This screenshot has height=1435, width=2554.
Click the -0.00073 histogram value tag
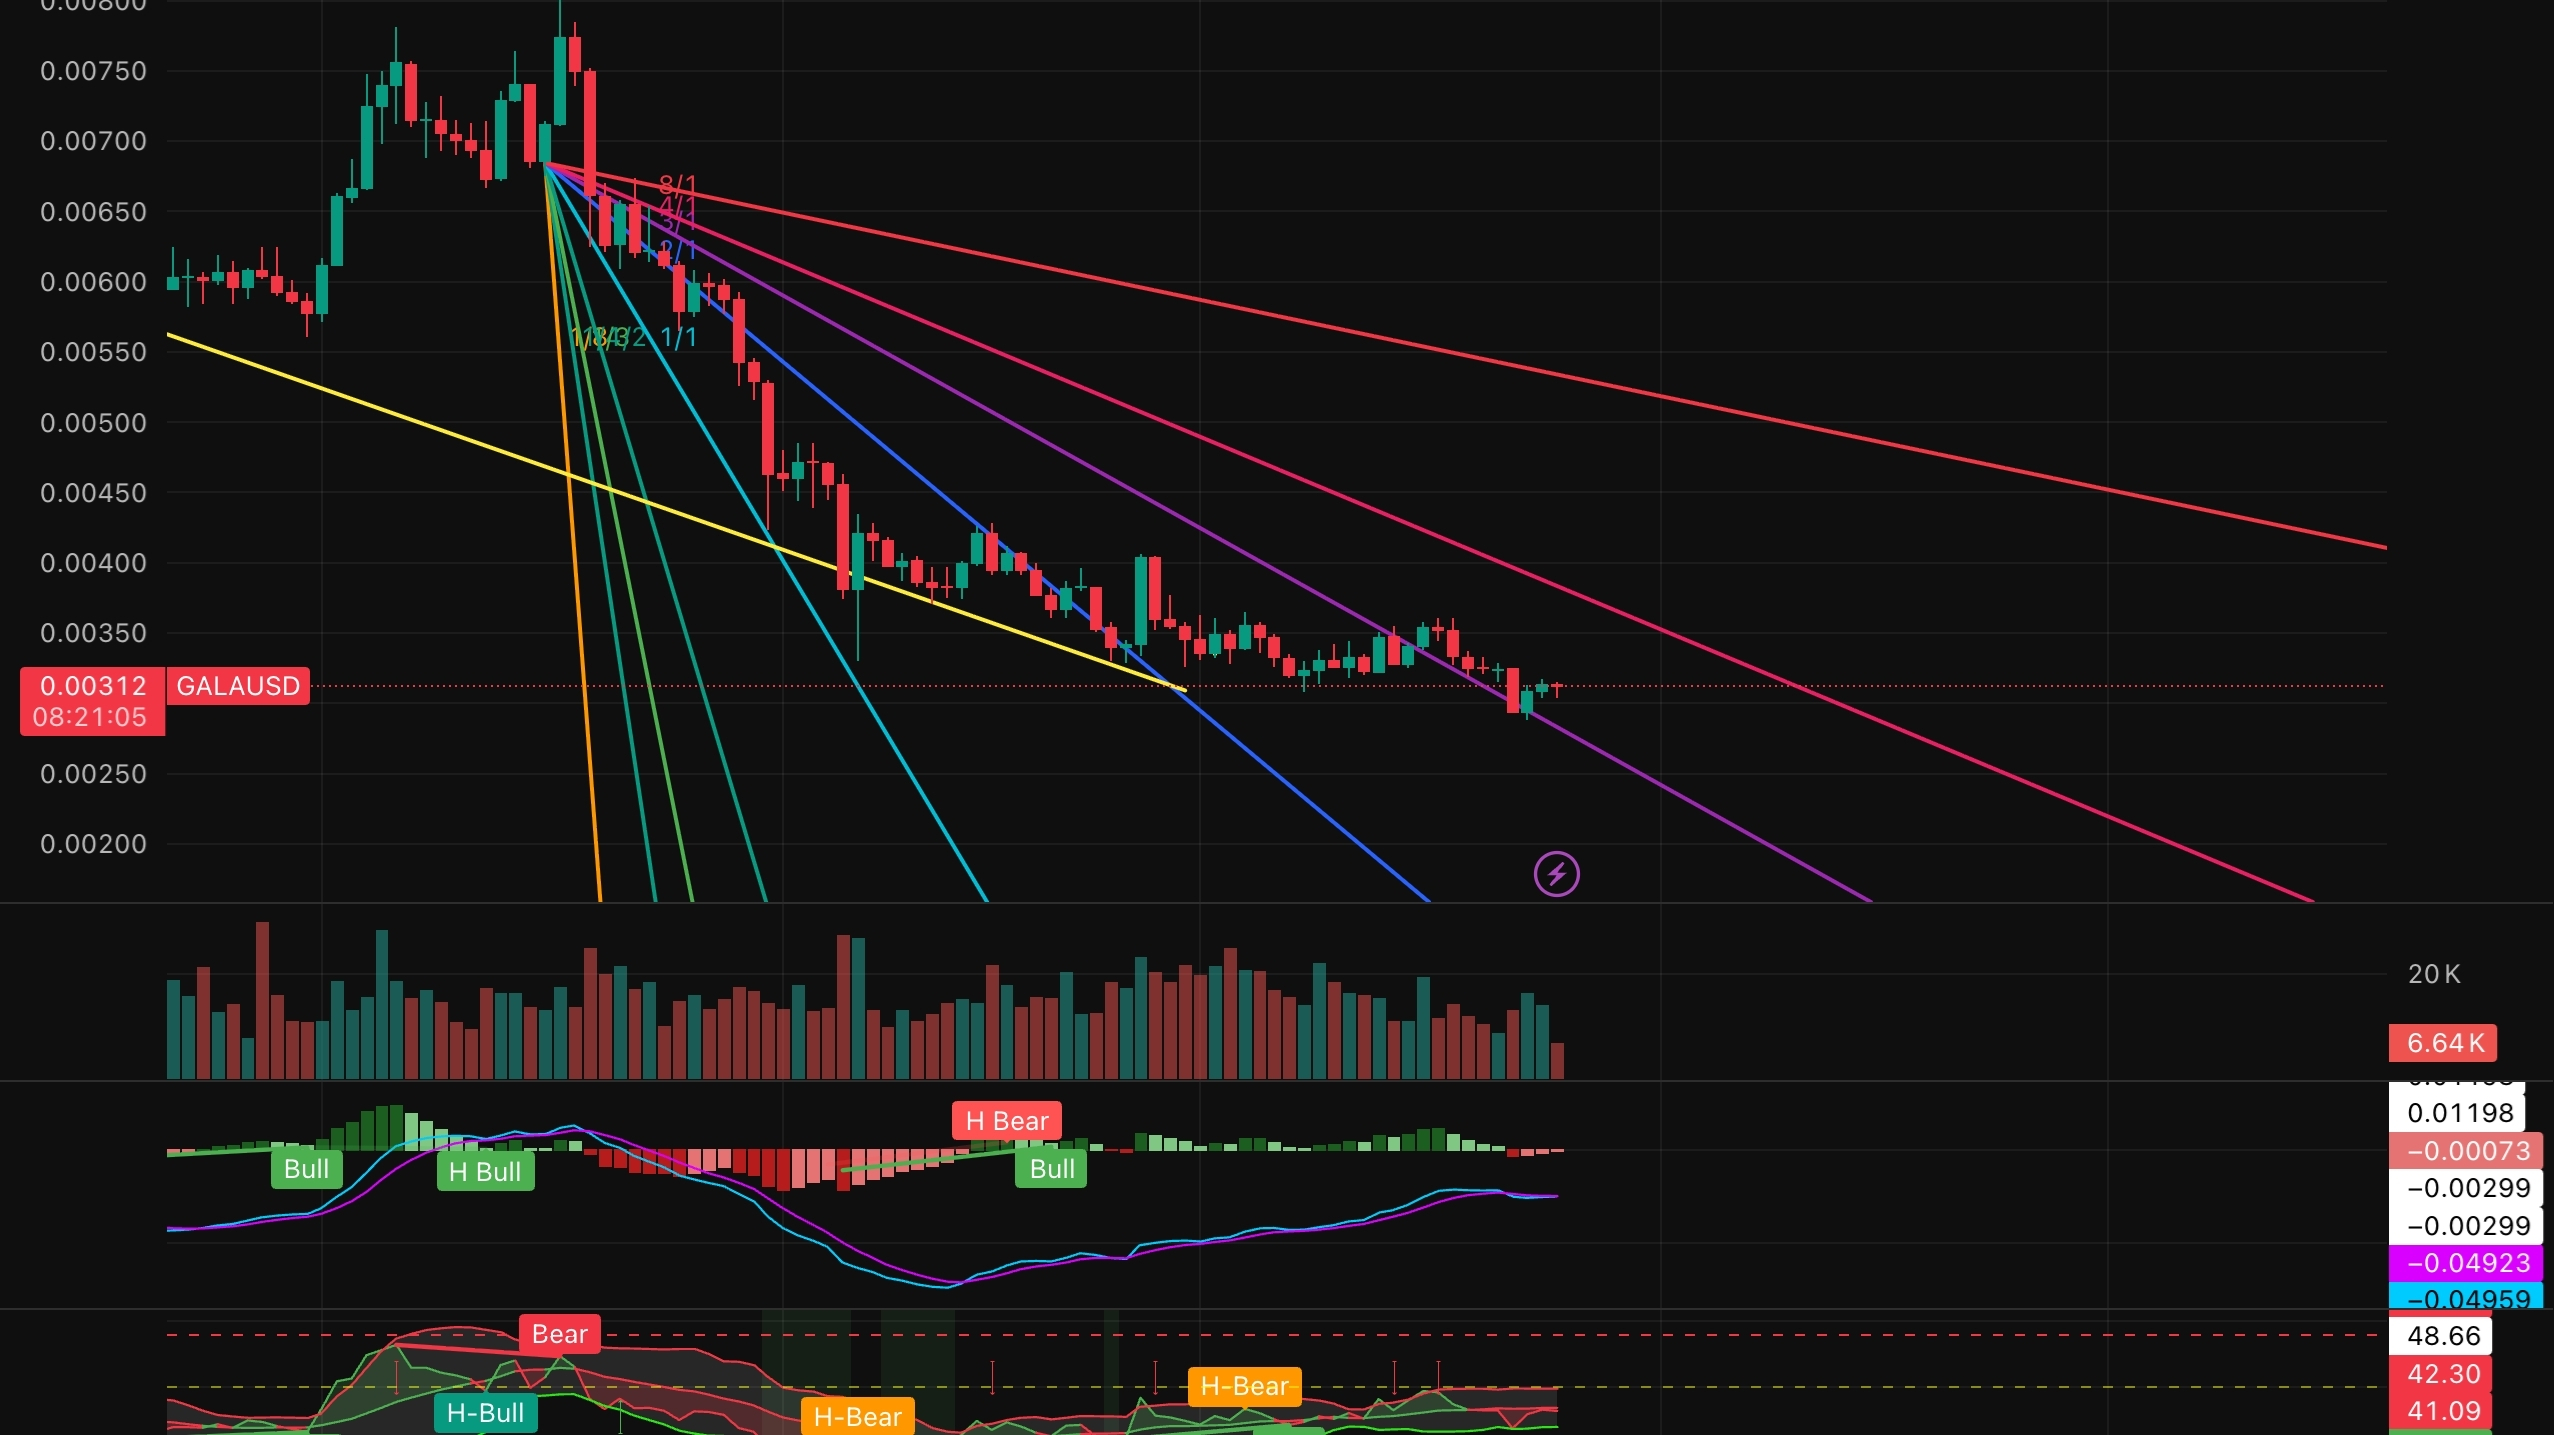(2466, 1151)
